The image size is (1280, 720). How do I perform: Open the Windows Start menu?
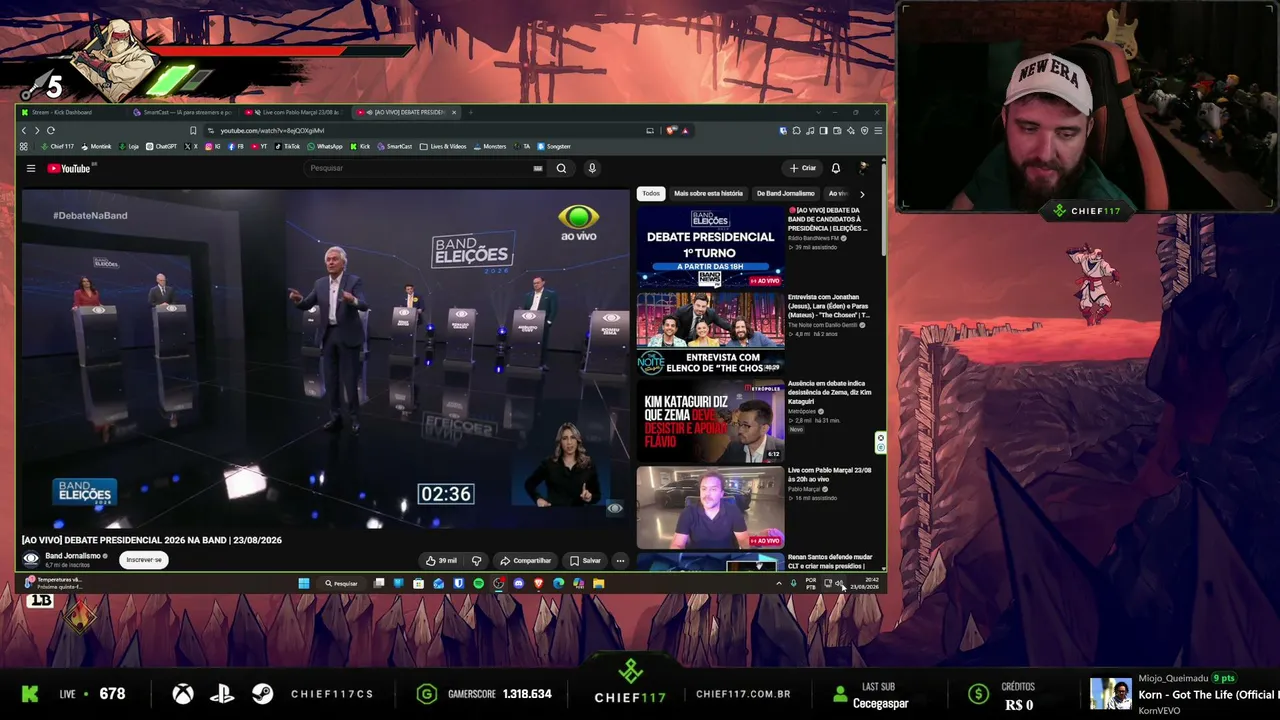(x=304, y=583)
